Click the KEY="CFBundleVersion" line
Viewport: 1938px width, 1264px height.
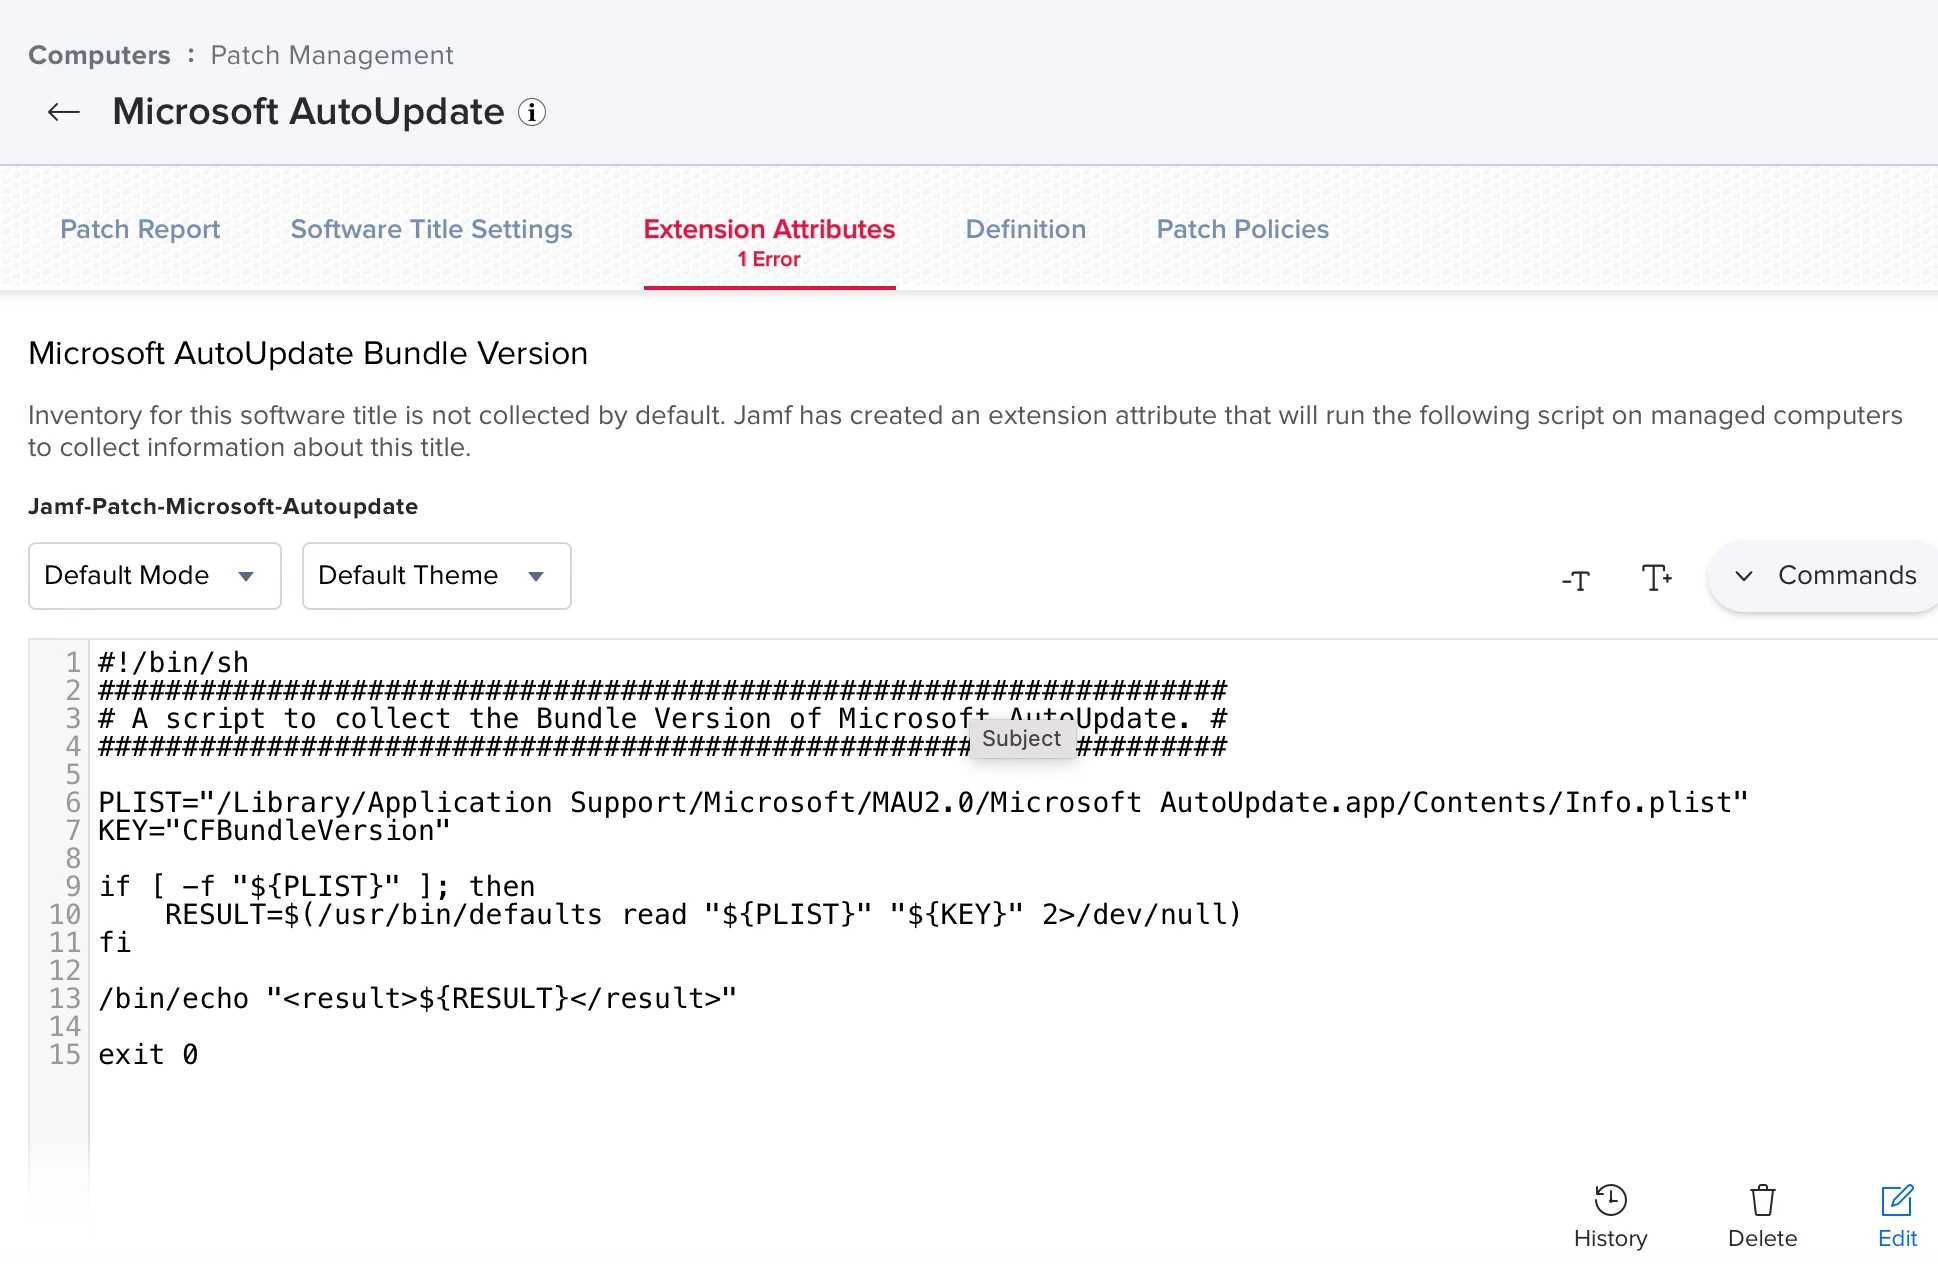274,830
